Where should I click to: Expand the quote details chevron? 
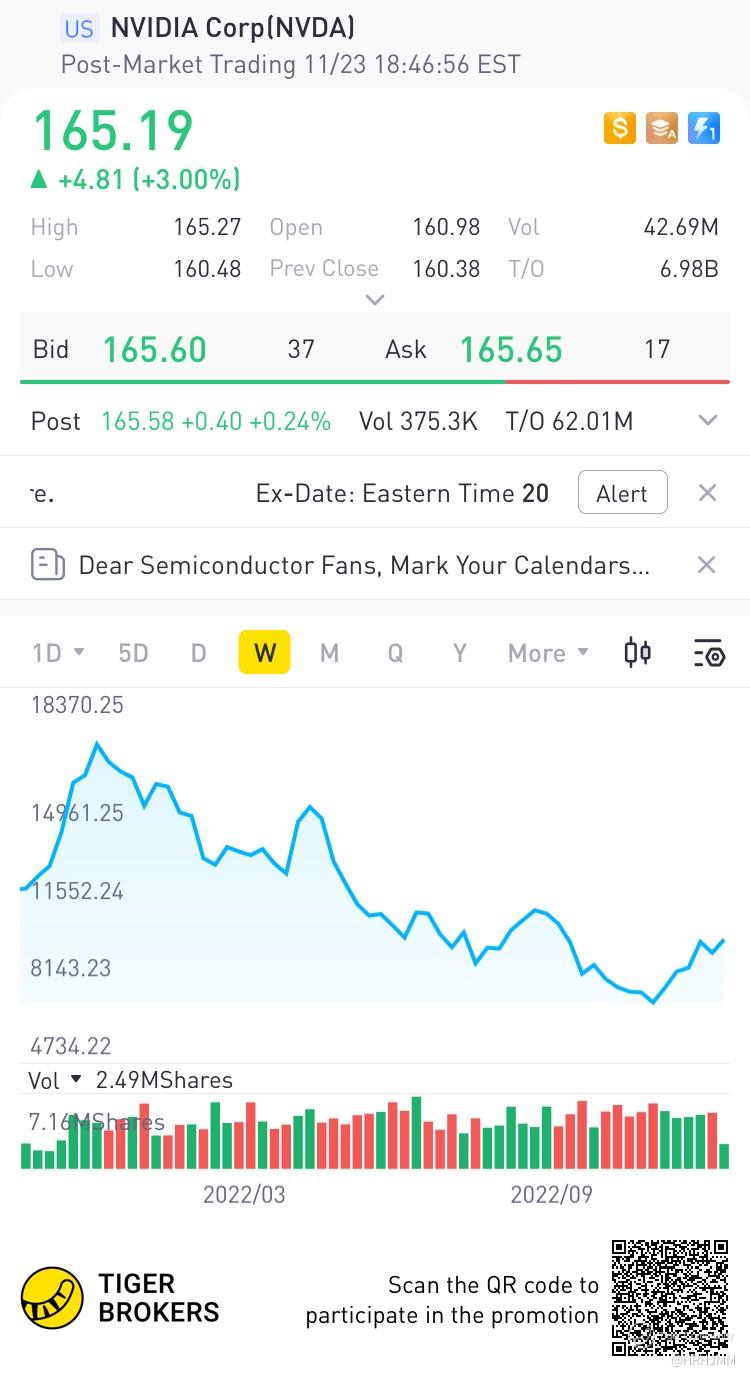click(375, 300)
